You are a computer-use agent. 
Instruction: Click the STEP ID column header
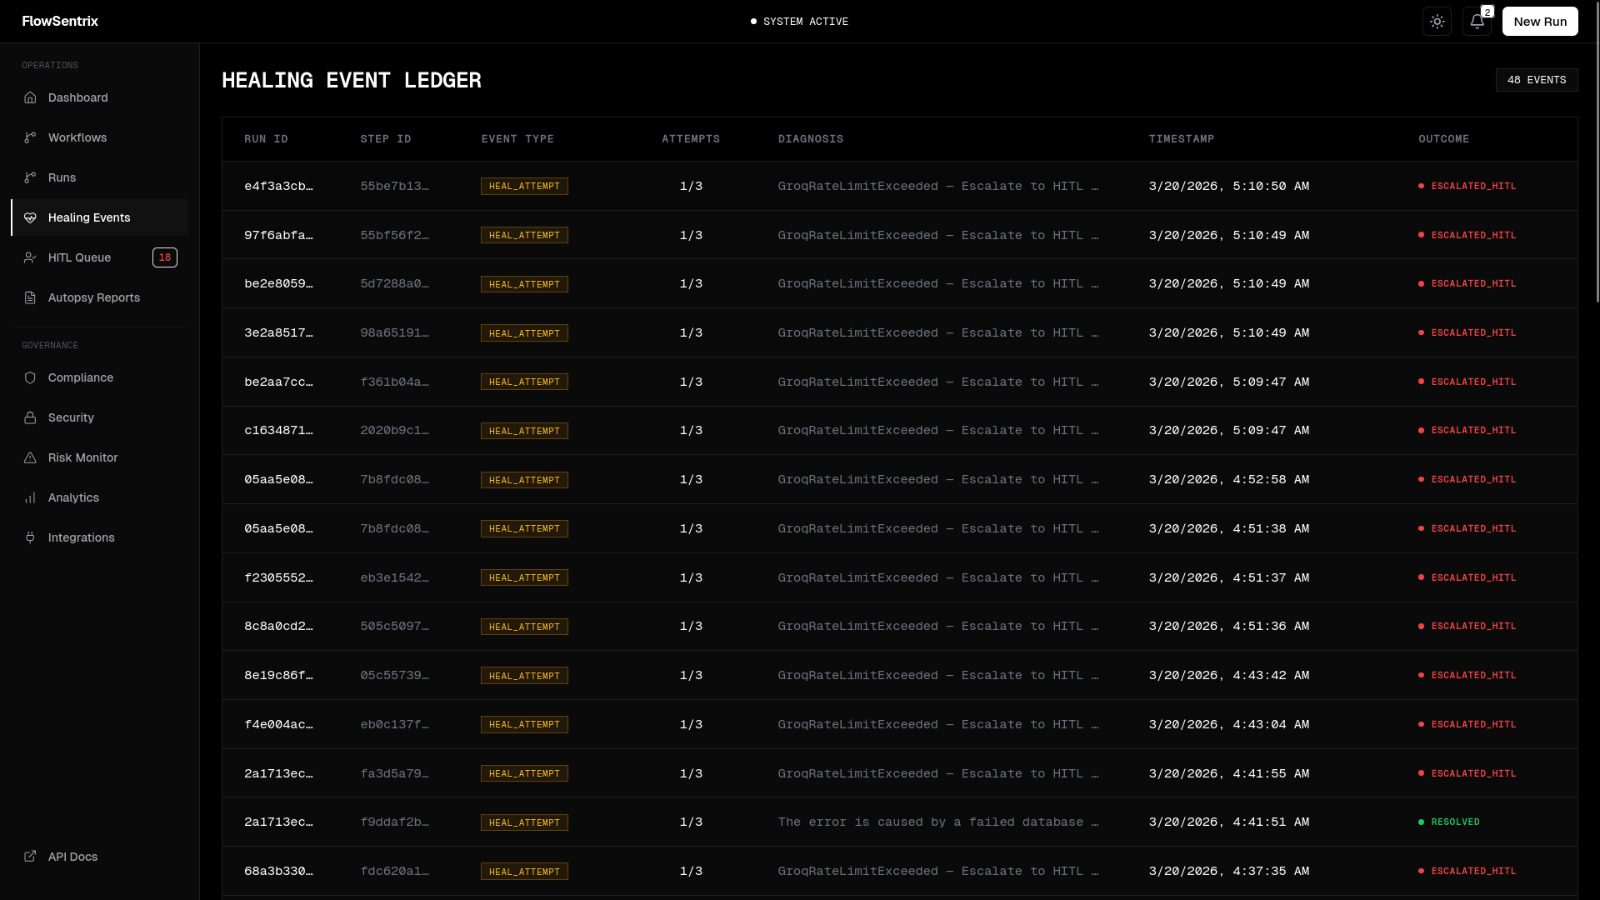386,139
